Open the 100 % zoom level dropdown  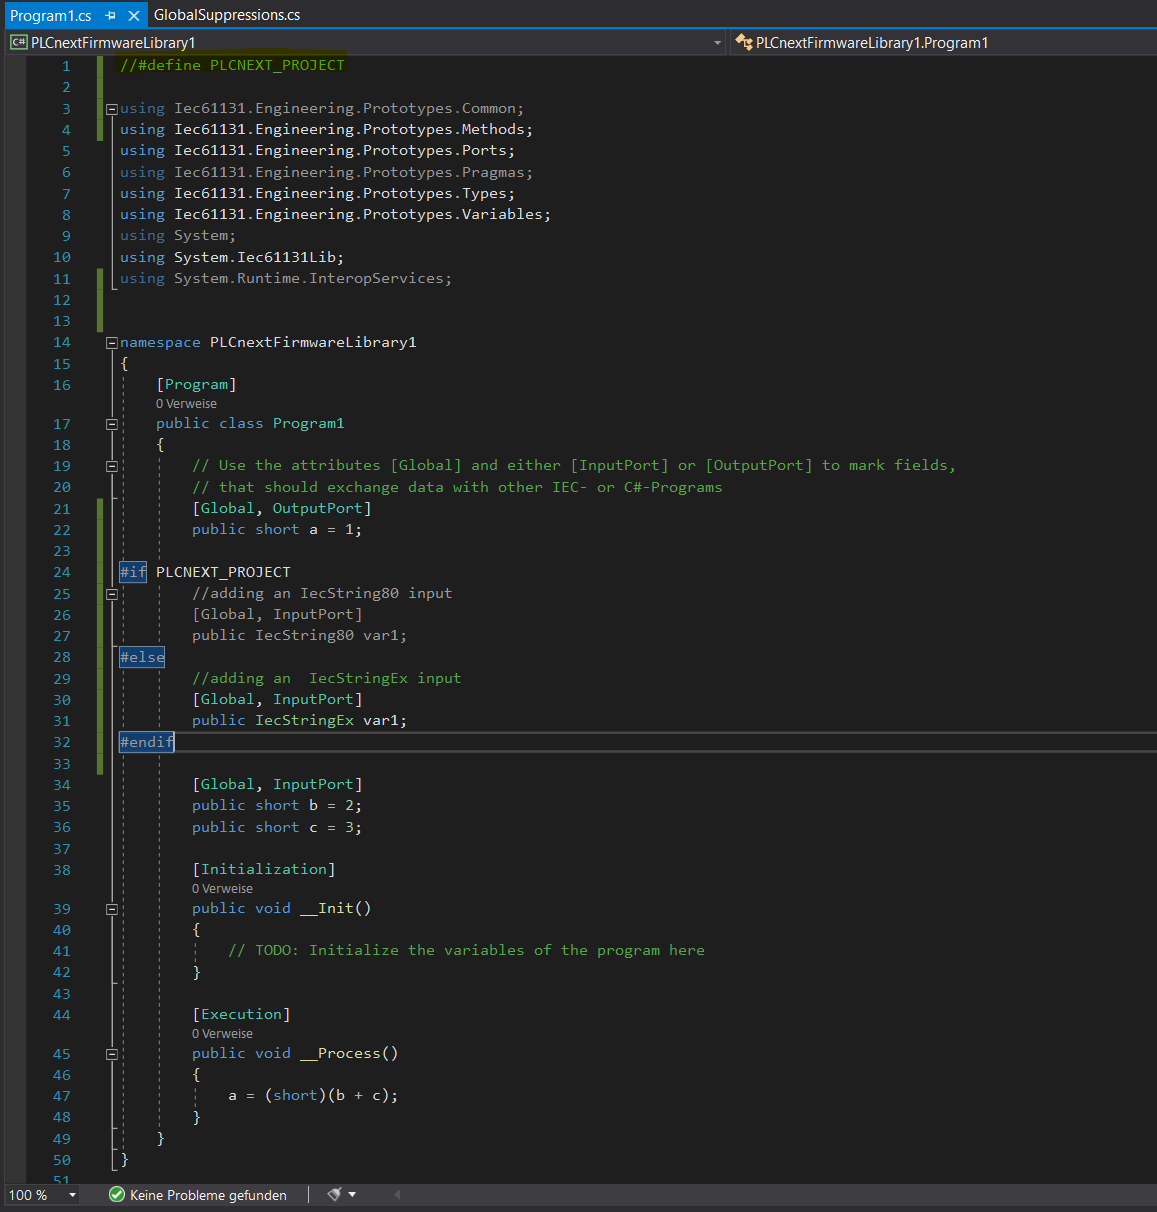(x=72, y=1195)
